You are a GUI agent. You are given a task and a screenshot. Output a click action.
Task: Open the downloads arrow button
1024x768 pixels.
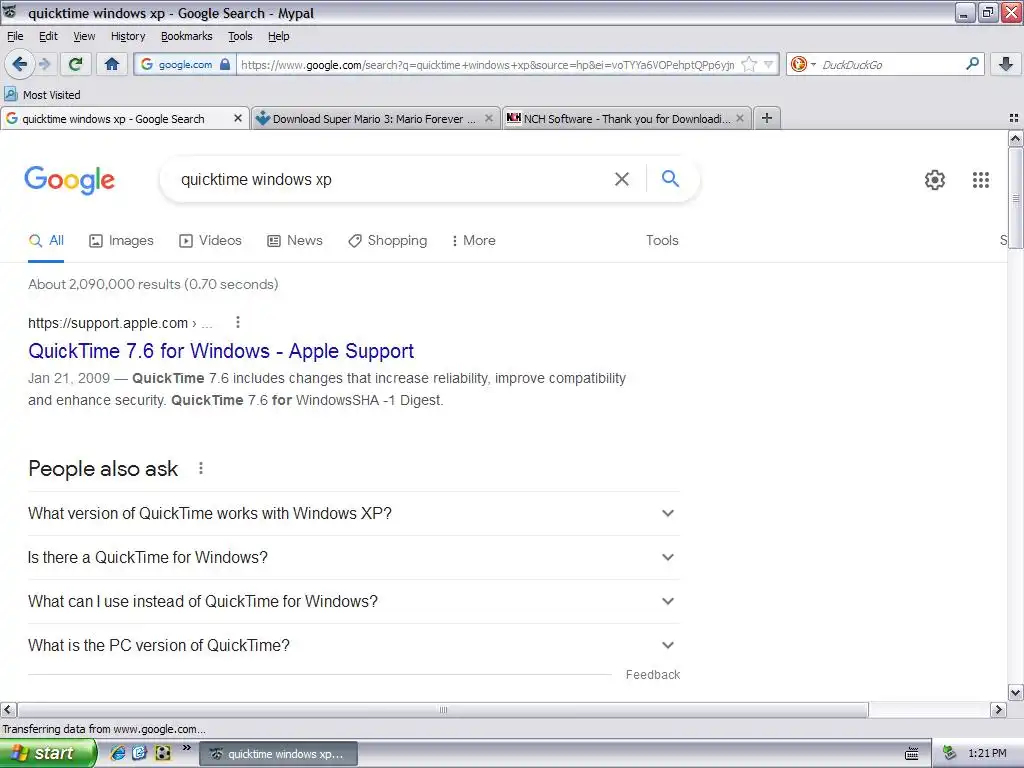[x=1006, y=64]
